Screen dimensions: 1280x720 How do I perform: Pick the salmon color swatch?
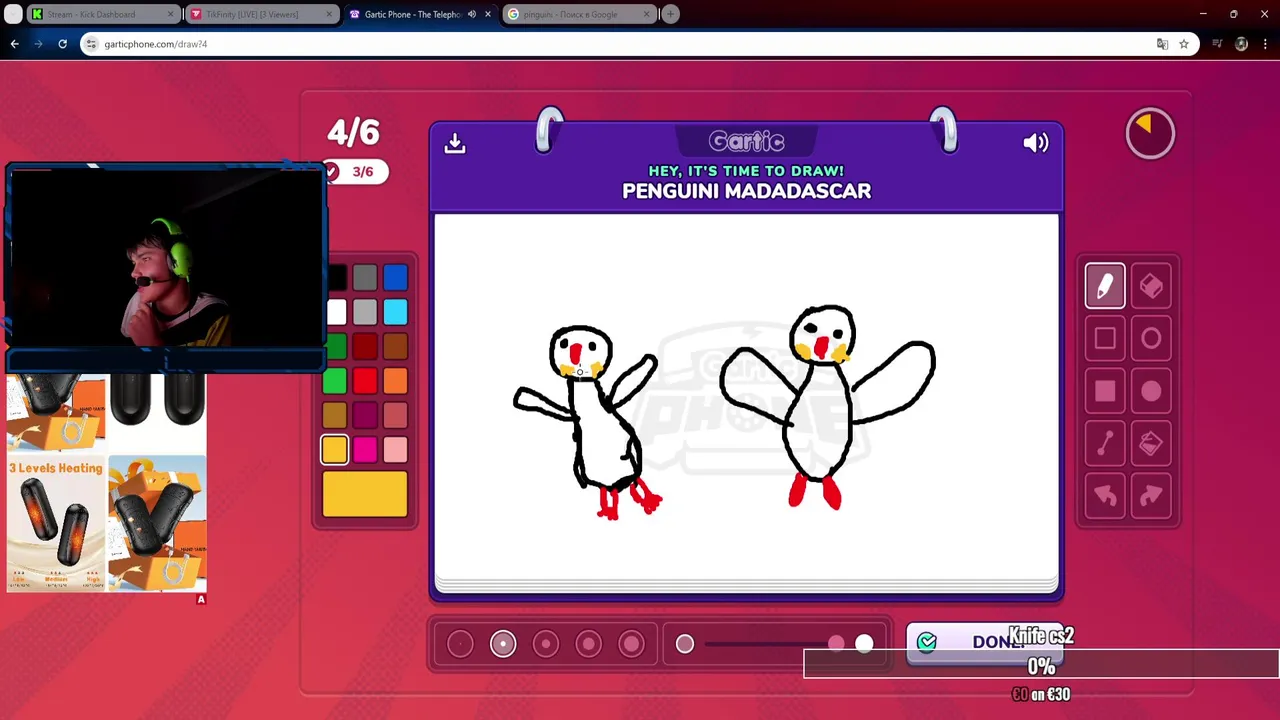pos(395,416)
